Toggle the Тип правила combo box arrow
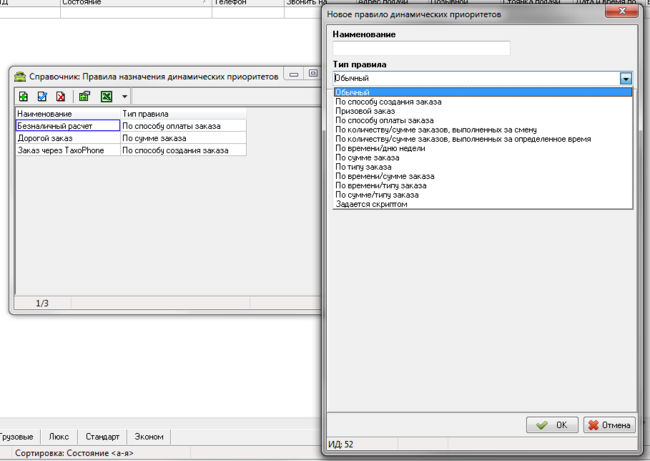 pos(626,78)
